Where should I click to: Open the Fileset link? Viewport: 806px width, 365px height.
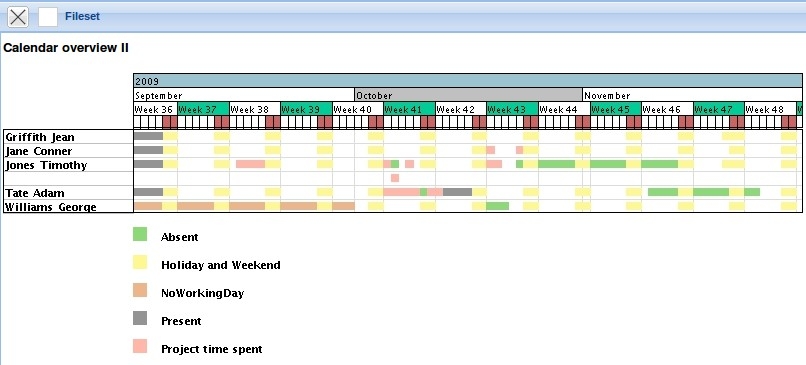82,16
